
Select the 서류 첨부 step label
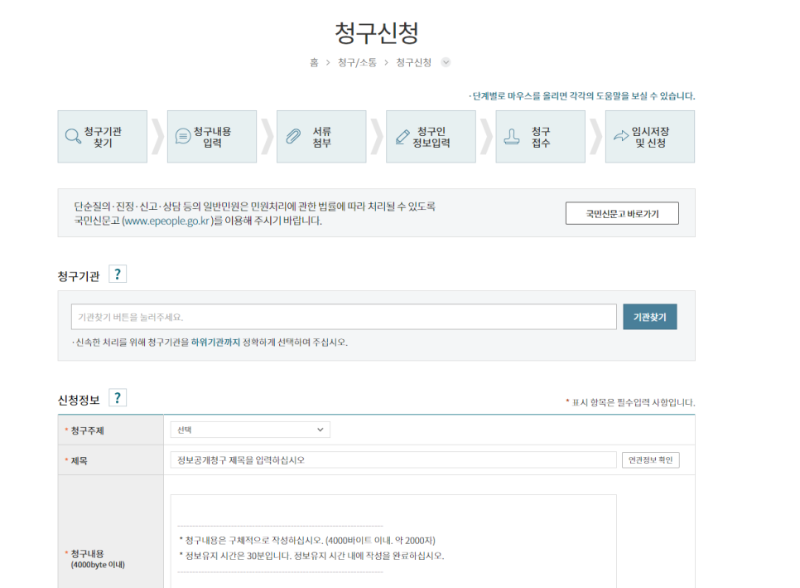[x=322, y=137]
